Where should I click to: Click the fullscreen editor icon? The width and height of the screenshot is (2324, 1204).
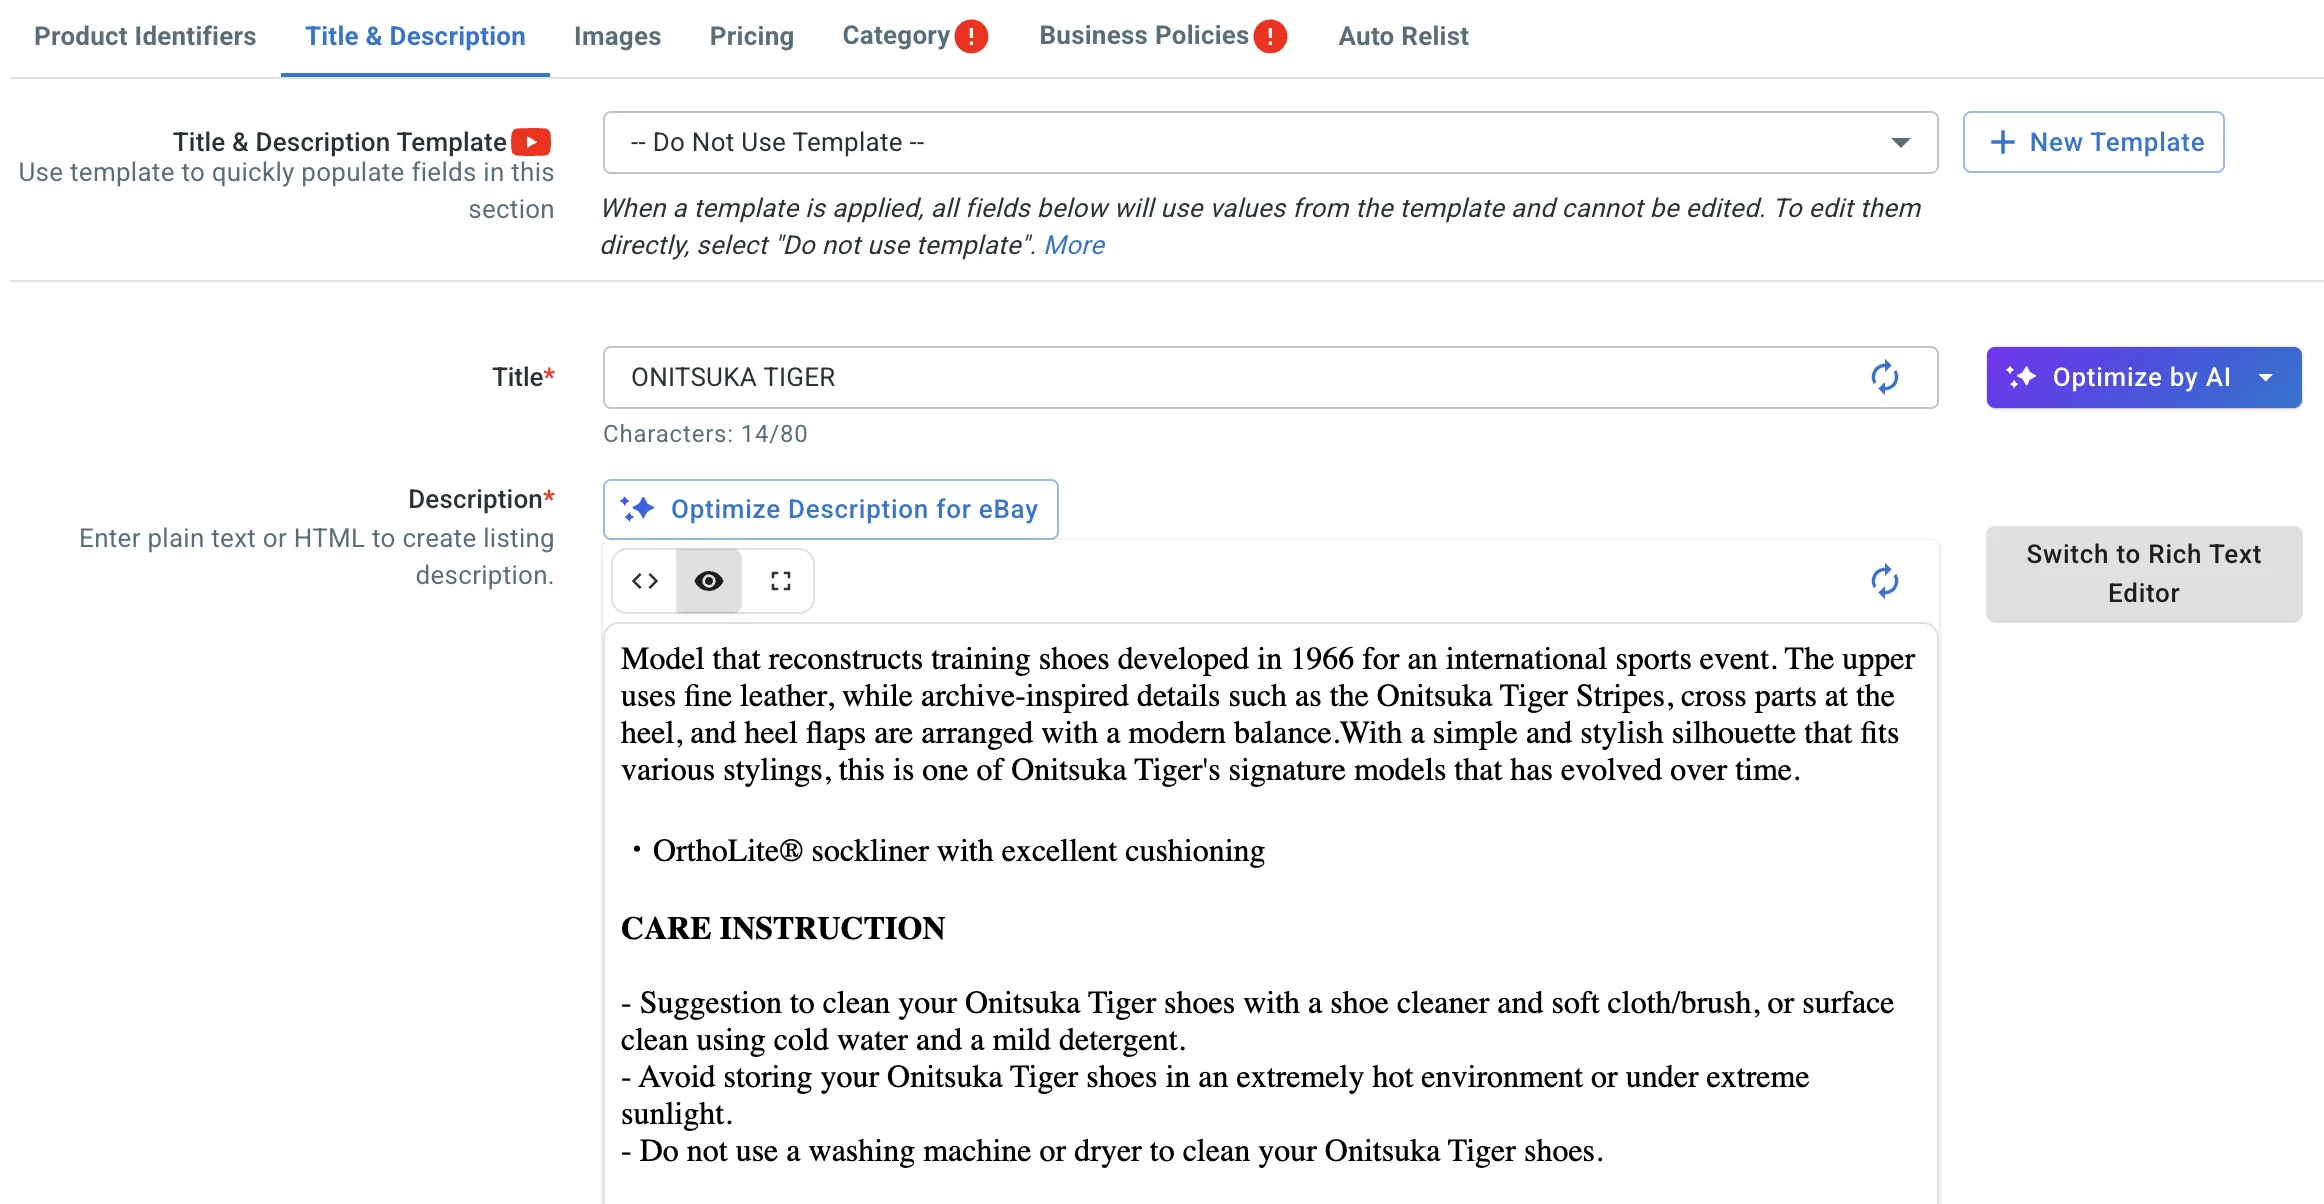pyautogui.click(x=781, y=581)
